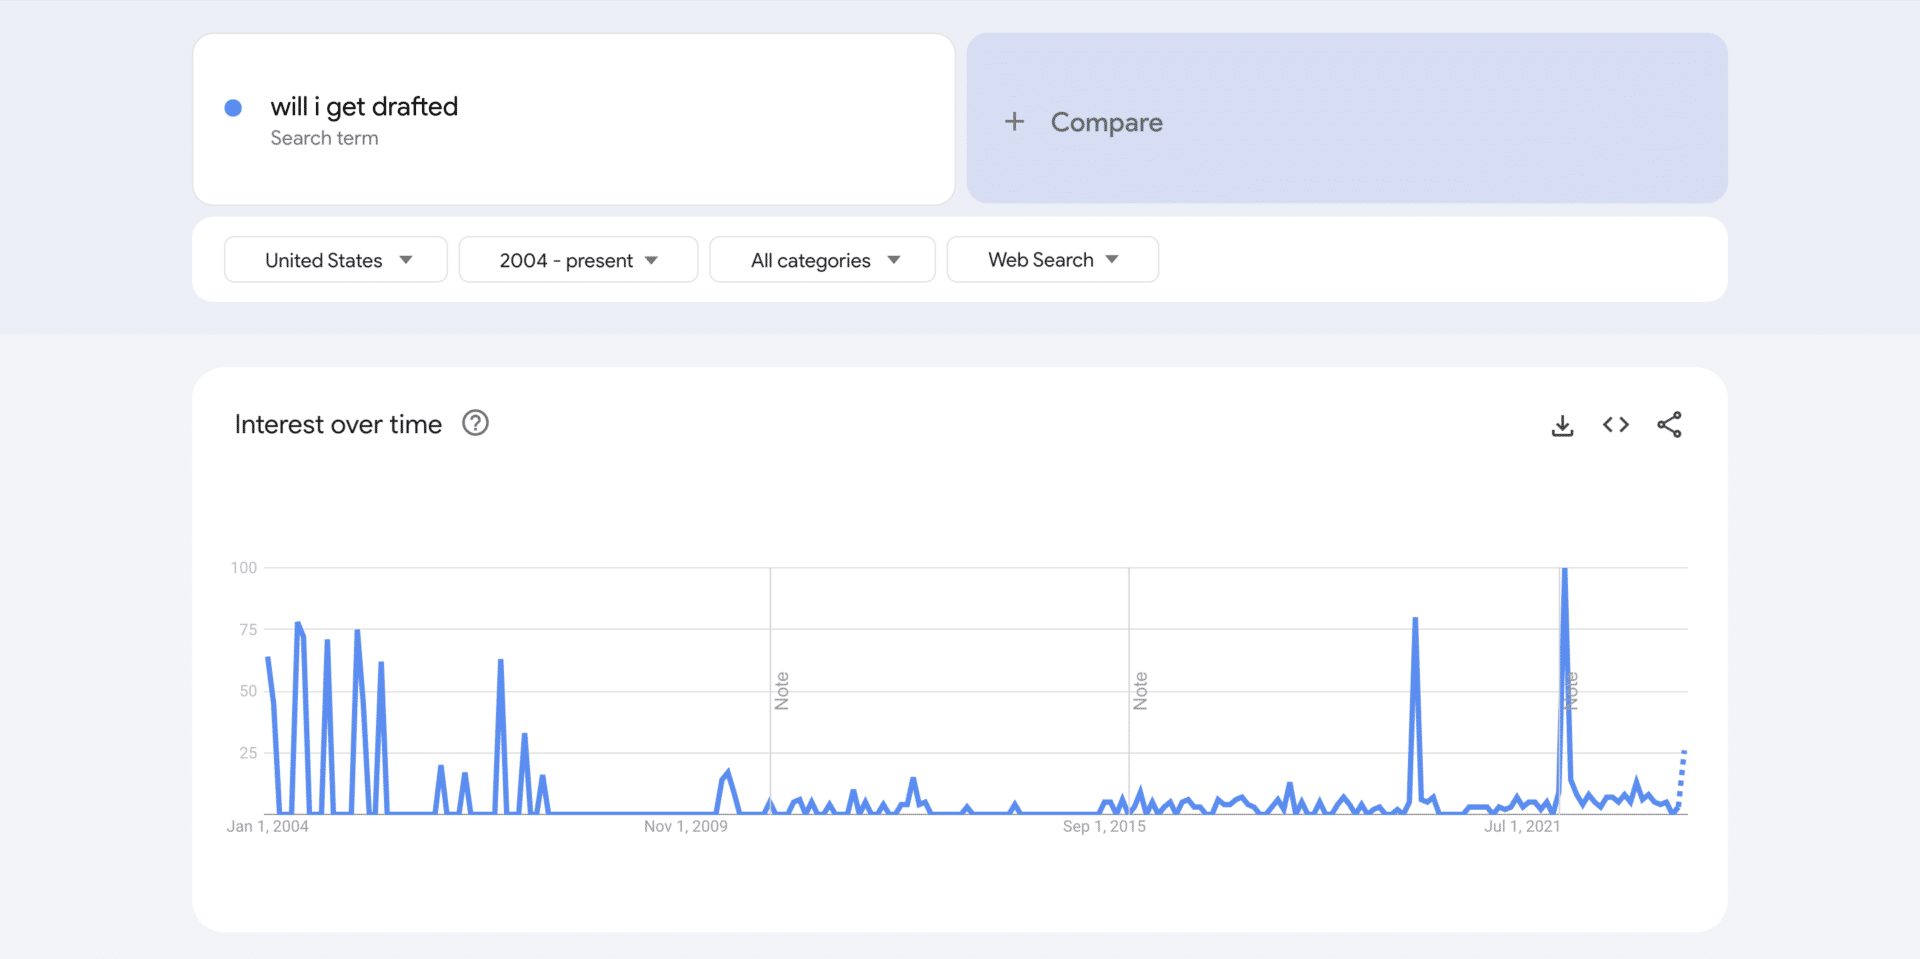Viewport: 1920px width, 959px height.
Task: Share the Interest over time chart
Action: (1670, 424)
